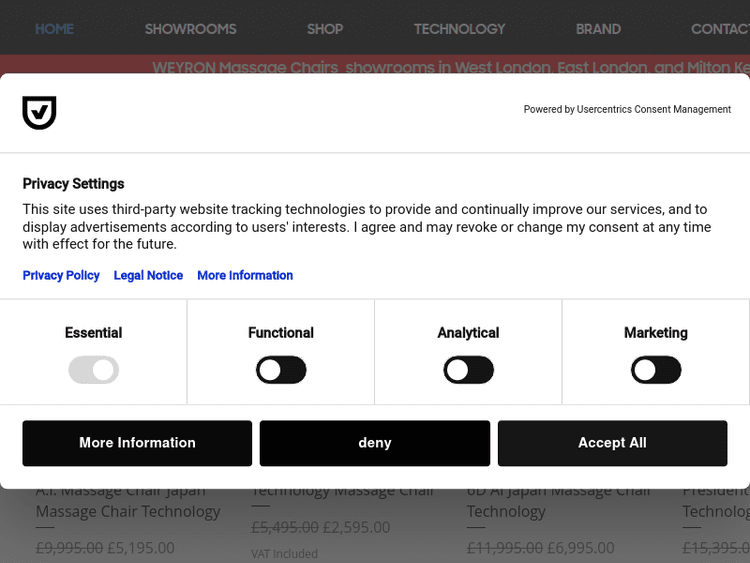Toggle the Essential consent switch
Screen dimensions: 750x563
pyautogui.click(x=93, y=371)
